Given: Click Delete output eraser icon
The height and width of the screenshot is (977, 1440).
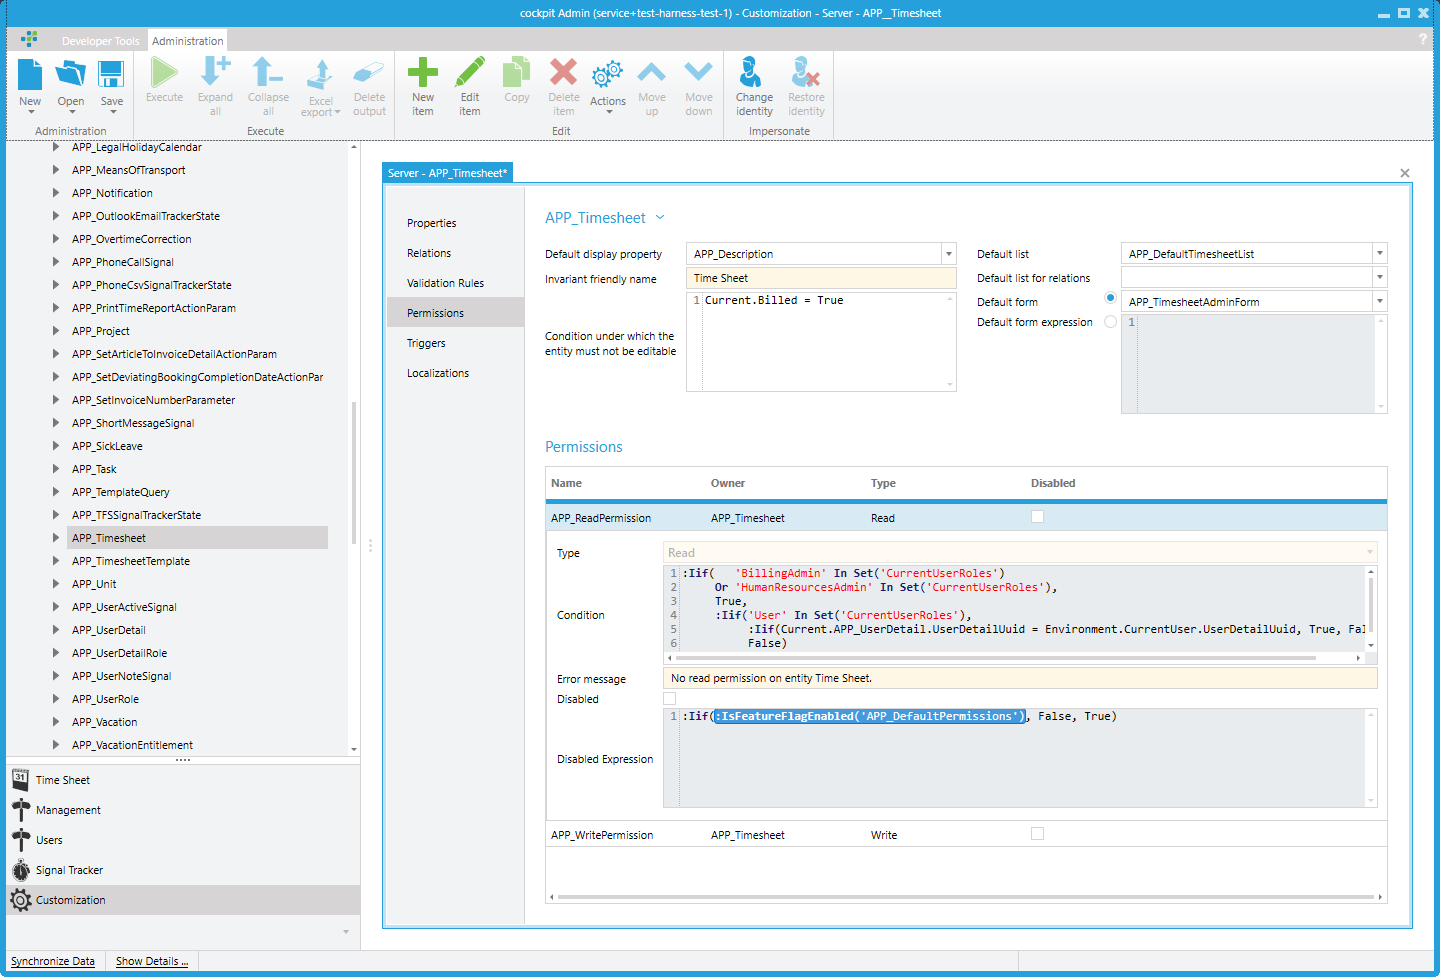Looking at the screenshot, I should [x=369, y=73].
